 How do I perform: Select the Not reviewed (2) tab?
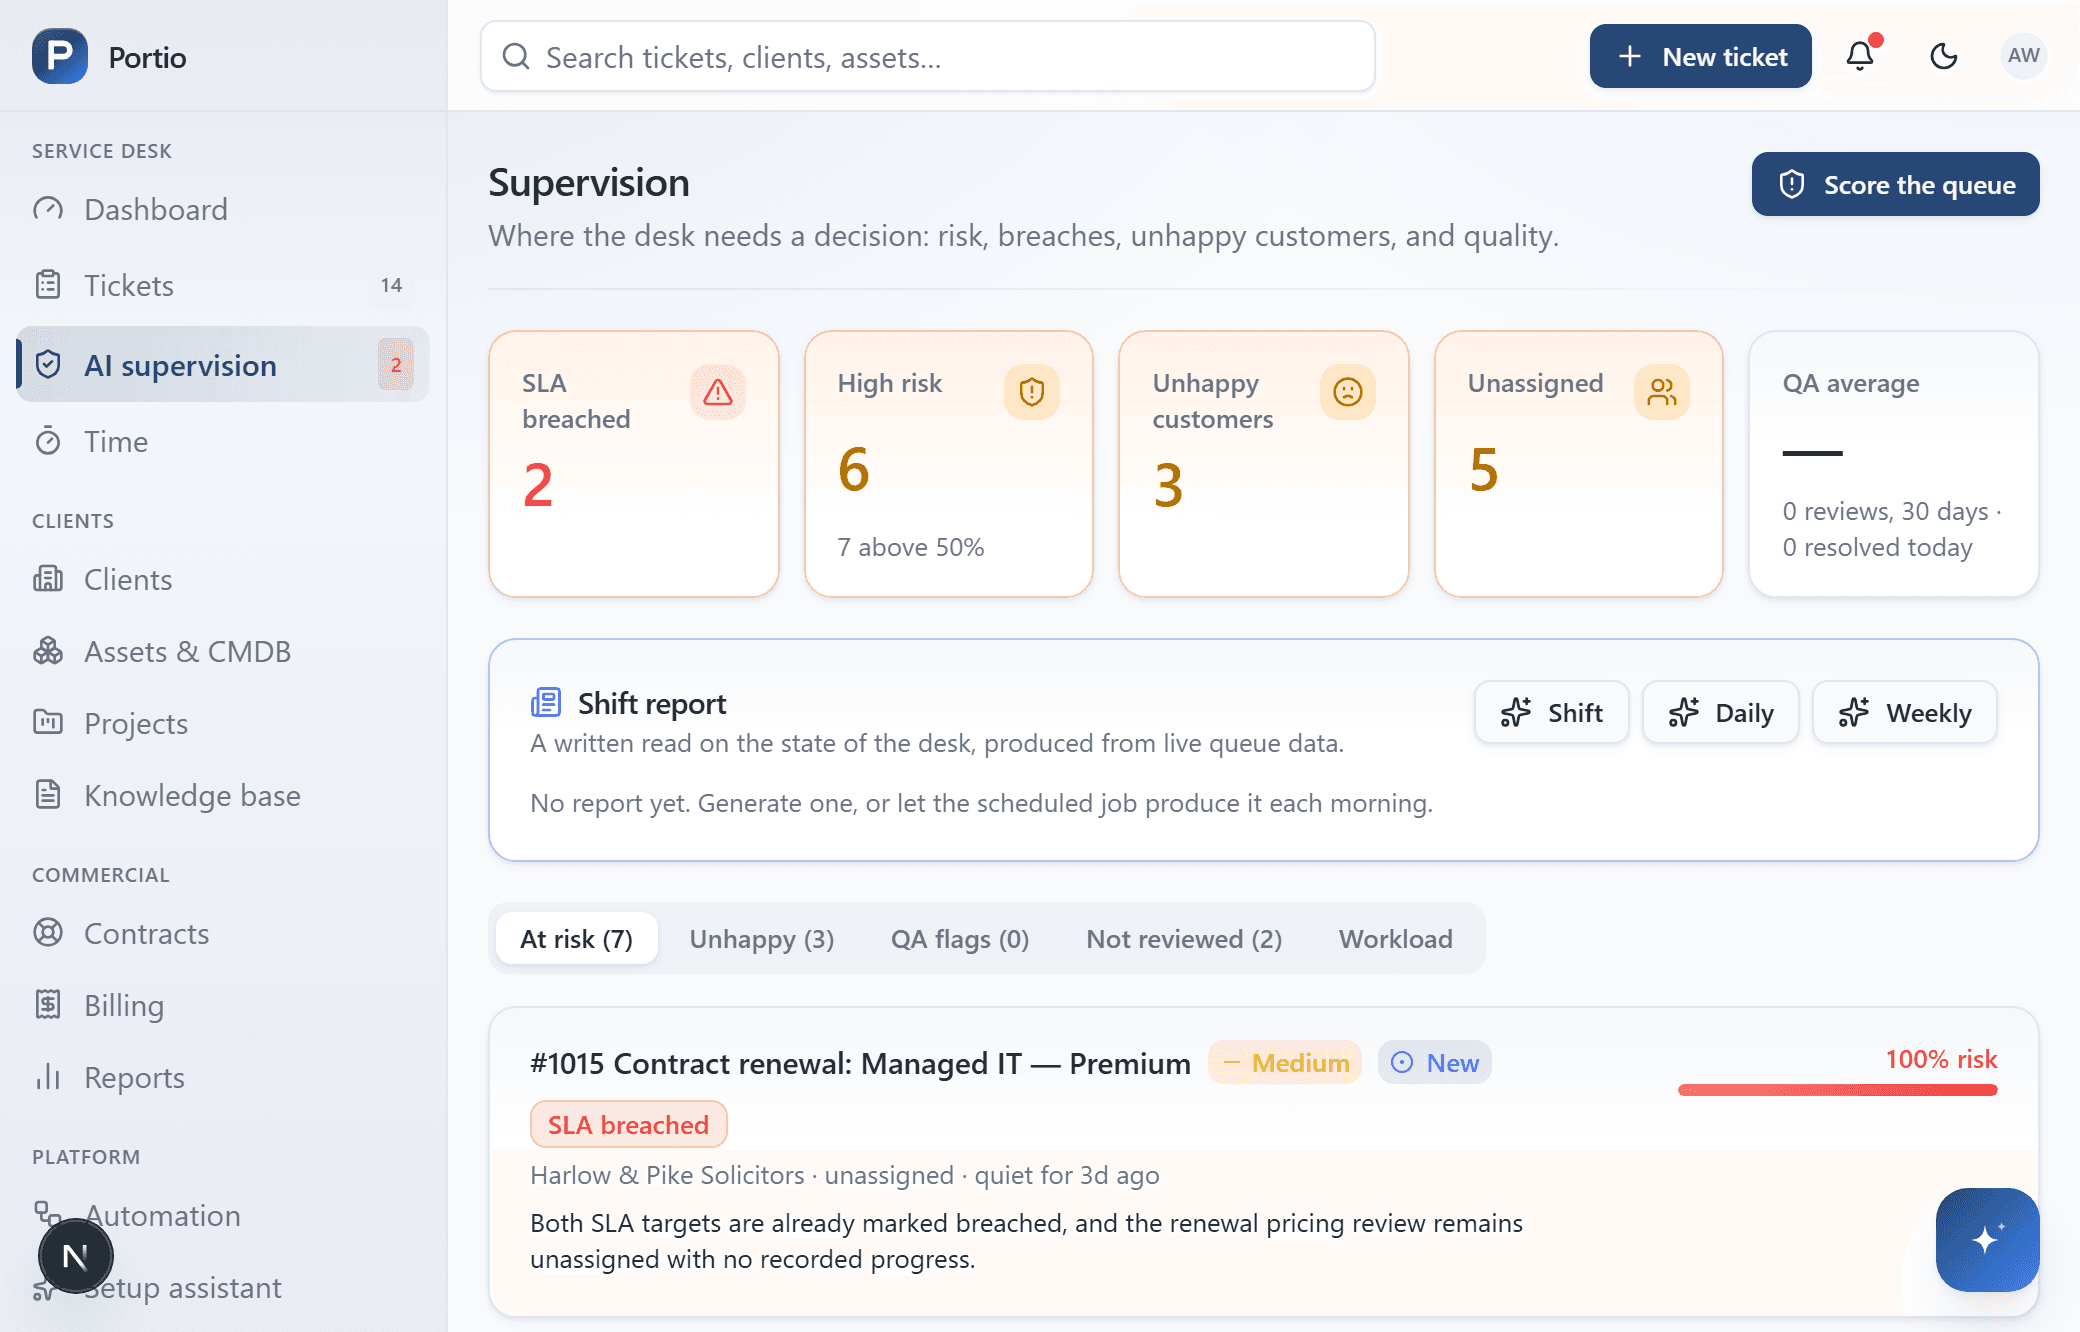pyautogui.click(x=1184, y=938)
